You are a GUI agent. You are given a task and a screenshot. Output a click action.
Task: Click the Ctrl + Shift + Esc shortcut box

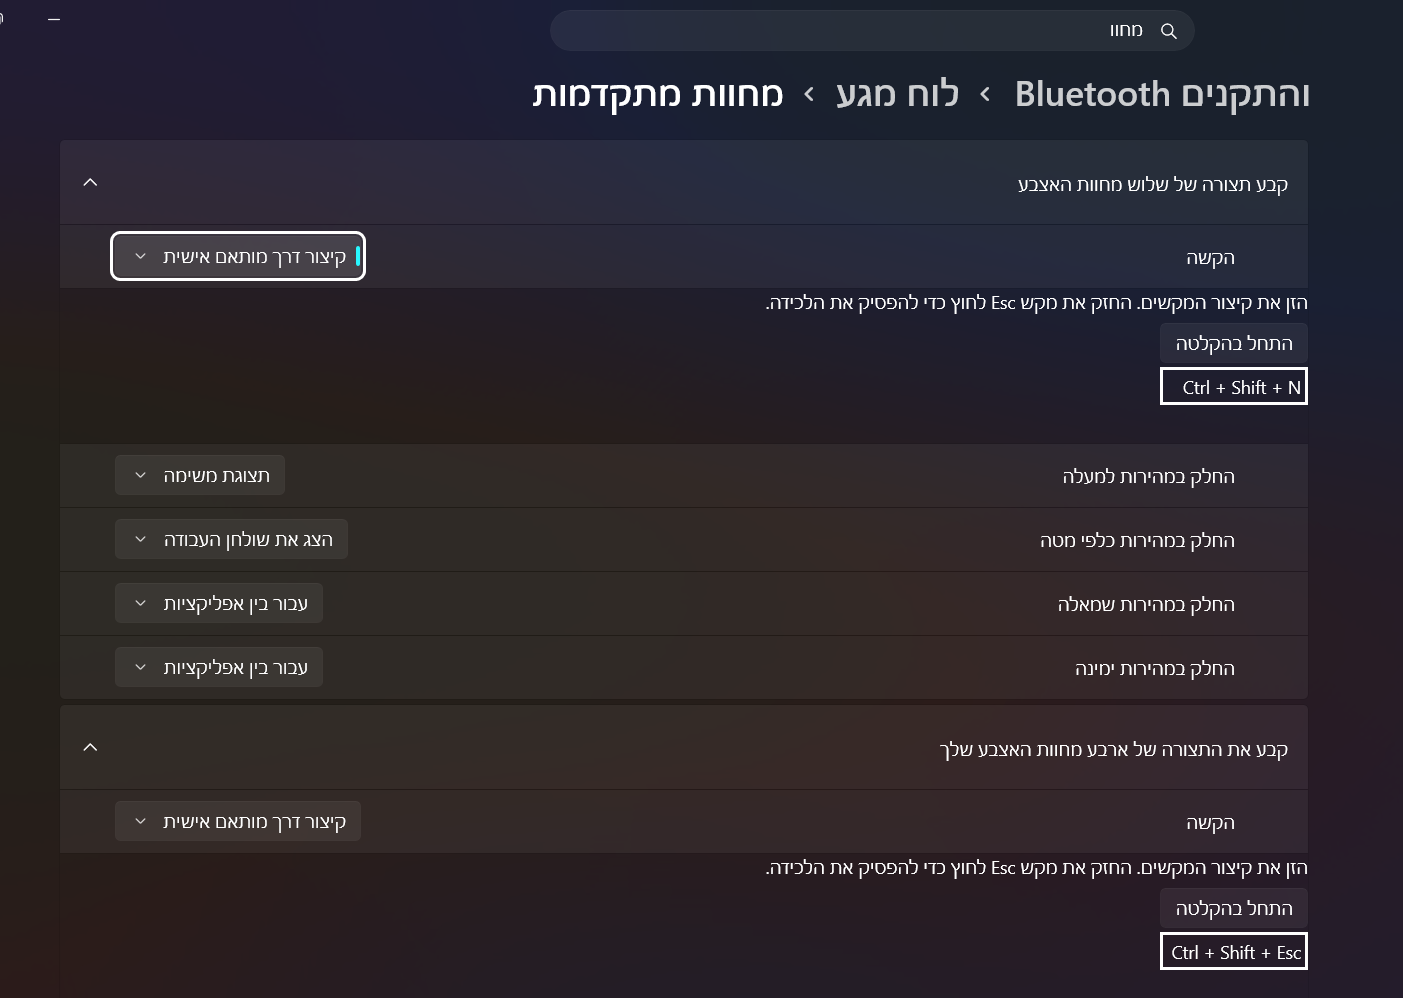click(1233, 952)
